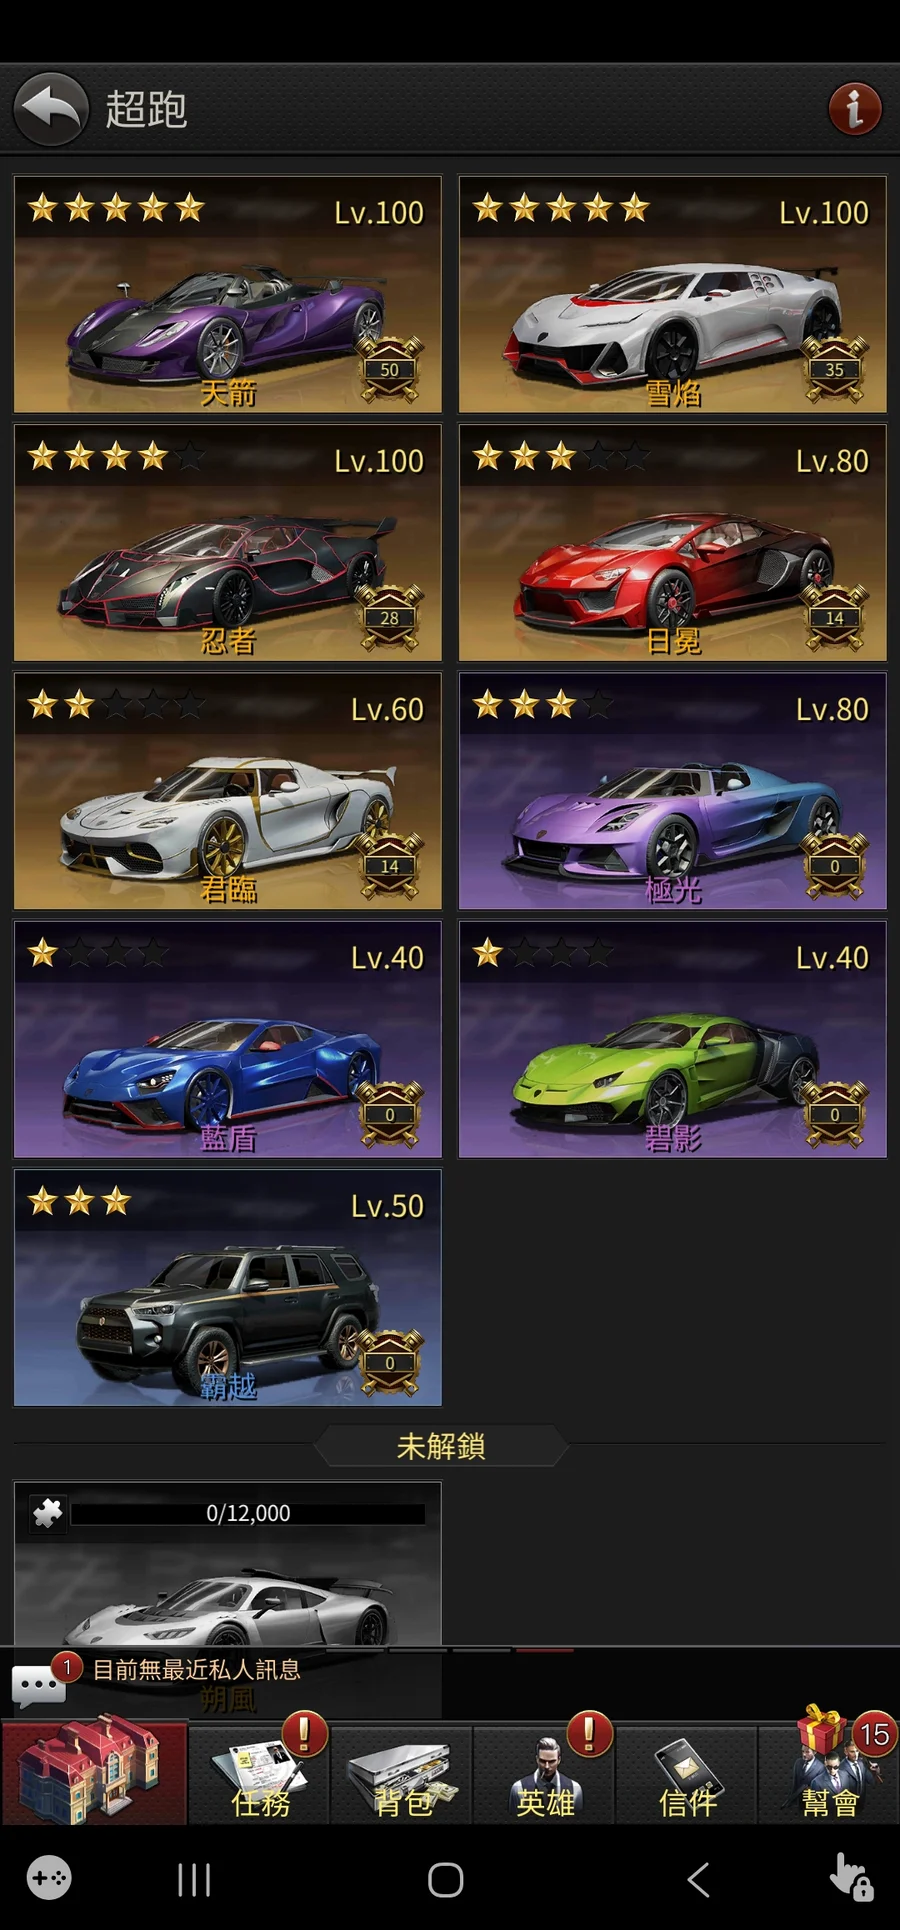Open the chat bubble message icon
This screenshot has height=1930, width=900.
click(x=40, y=1686)
